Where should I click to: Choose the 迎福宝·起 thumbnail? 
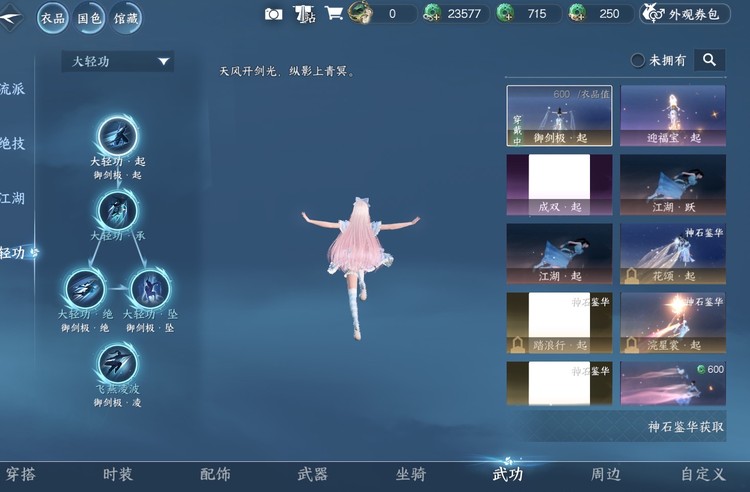[x=673, y=115]
